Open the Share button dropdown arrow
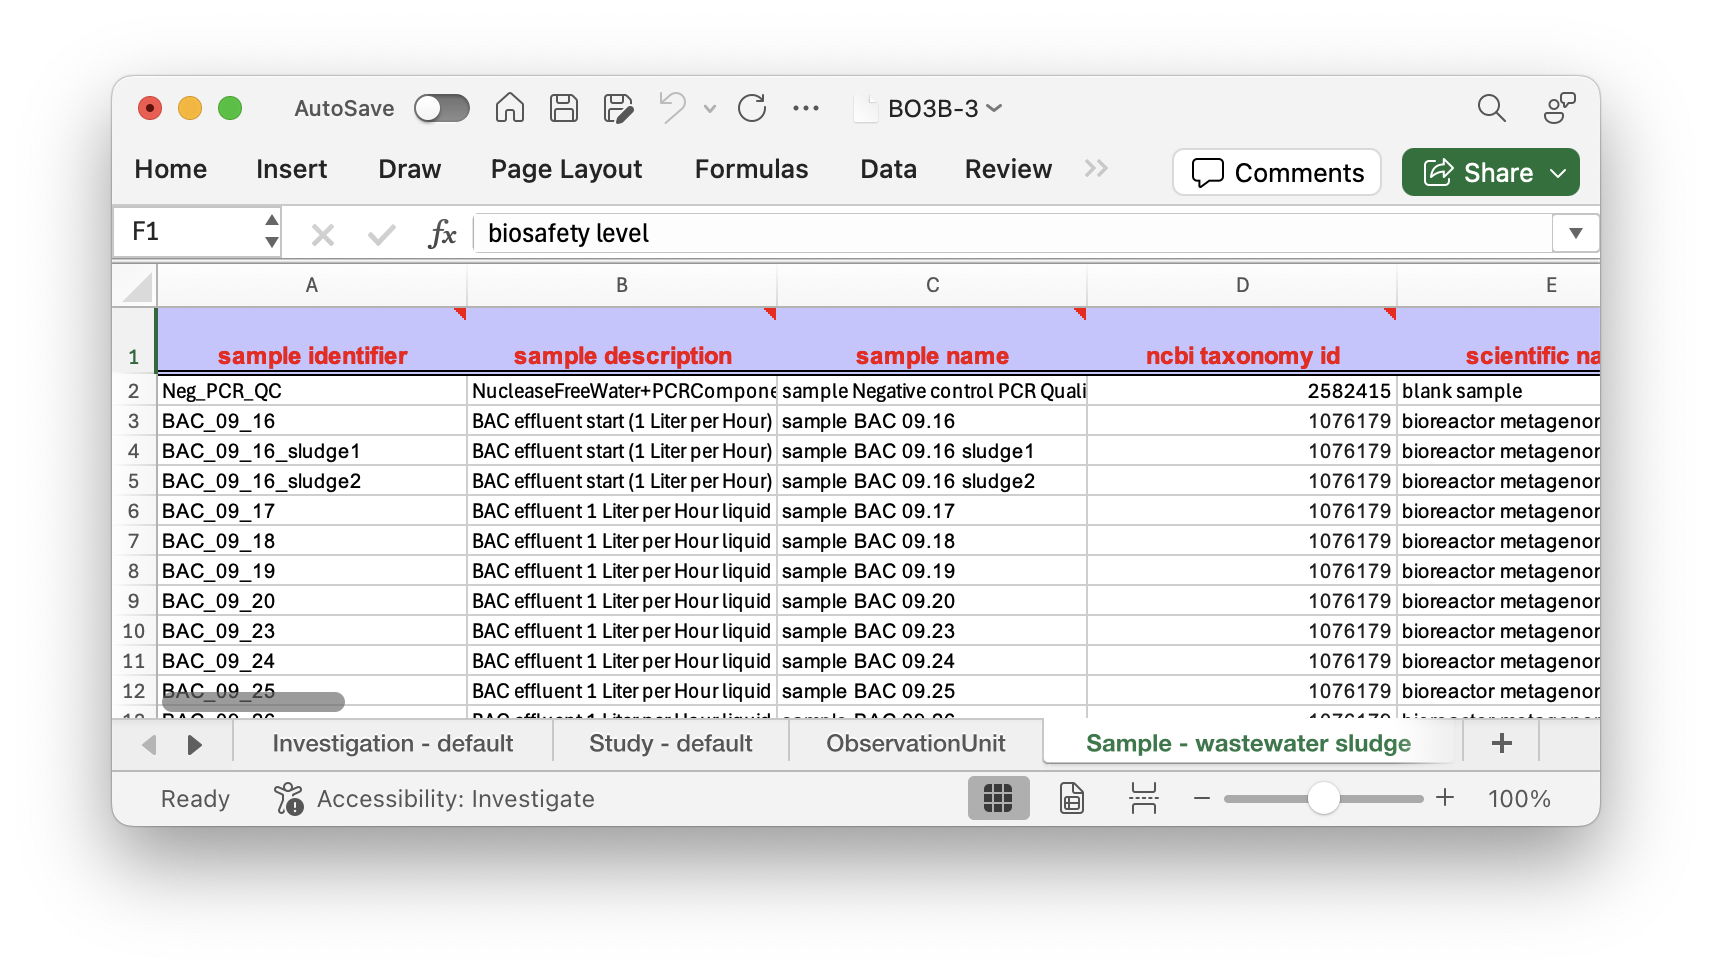1712x974 pixels. click(x=1558, y=173)
